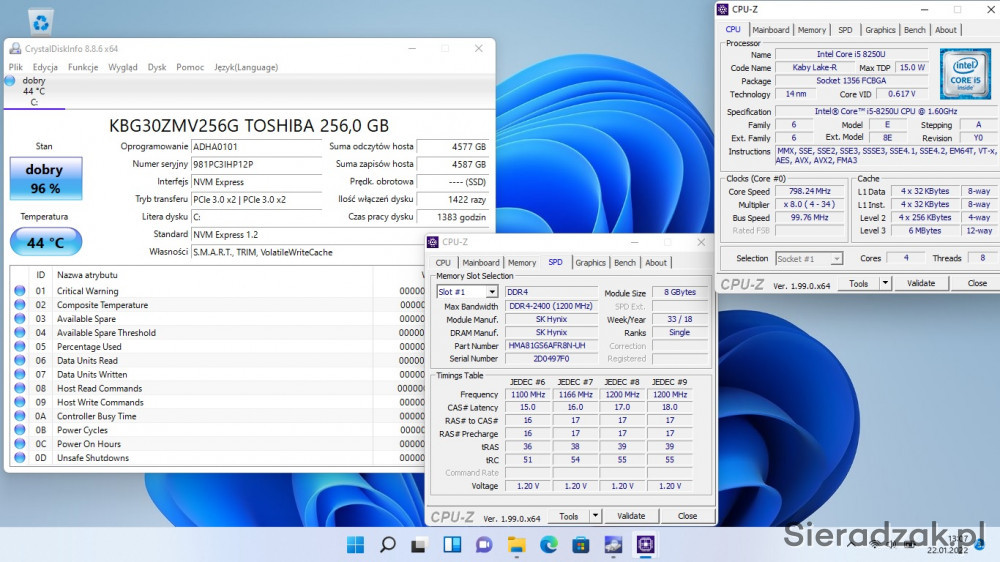Click the Windows Start button

coord(355,545)
